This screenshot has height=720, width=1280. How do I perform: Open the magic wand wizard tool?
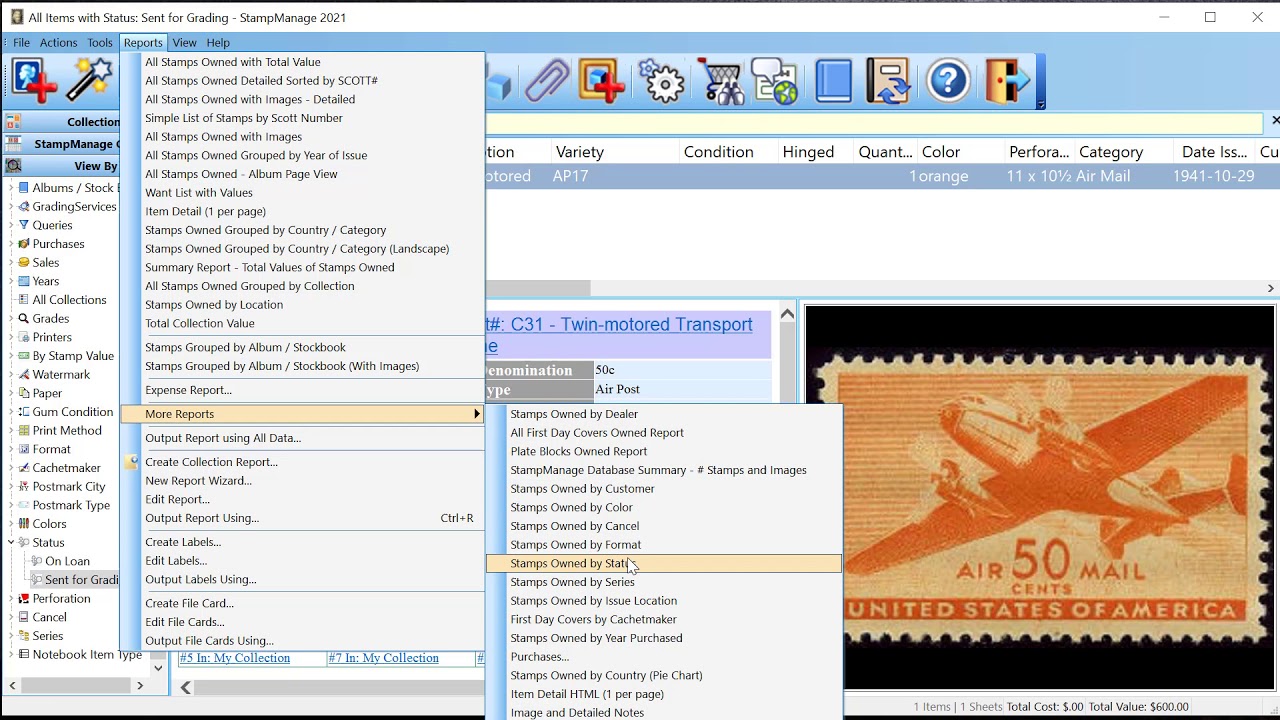point(89,81)
